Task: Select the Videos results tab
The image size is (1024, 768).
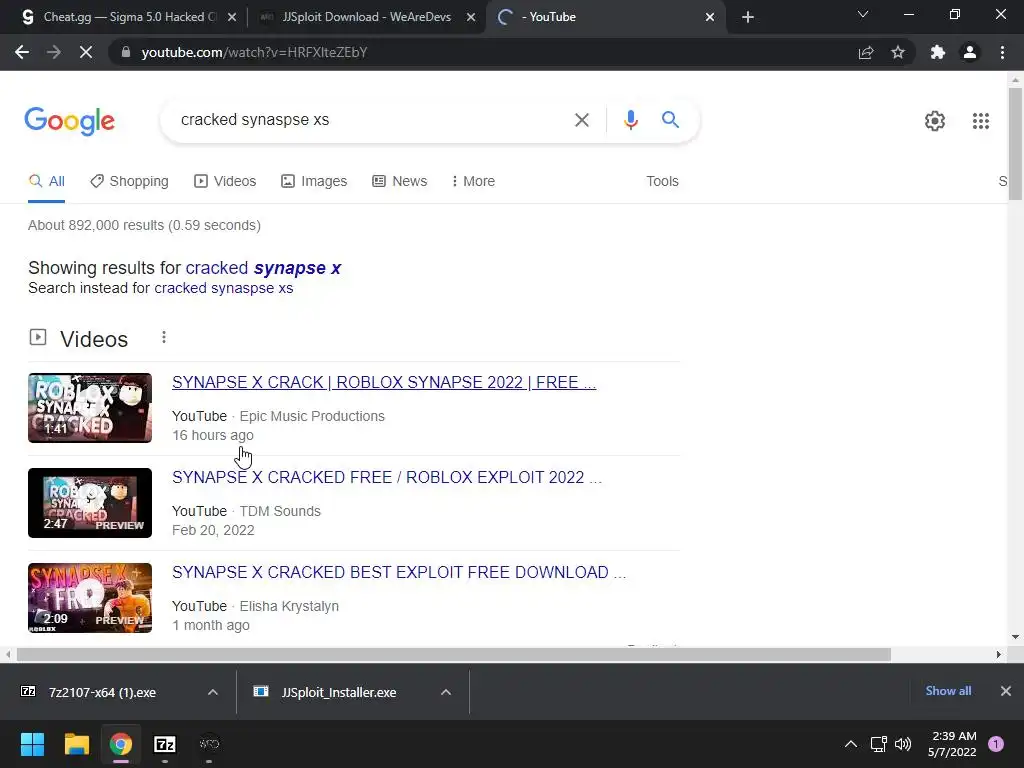Action: [225, 181]
